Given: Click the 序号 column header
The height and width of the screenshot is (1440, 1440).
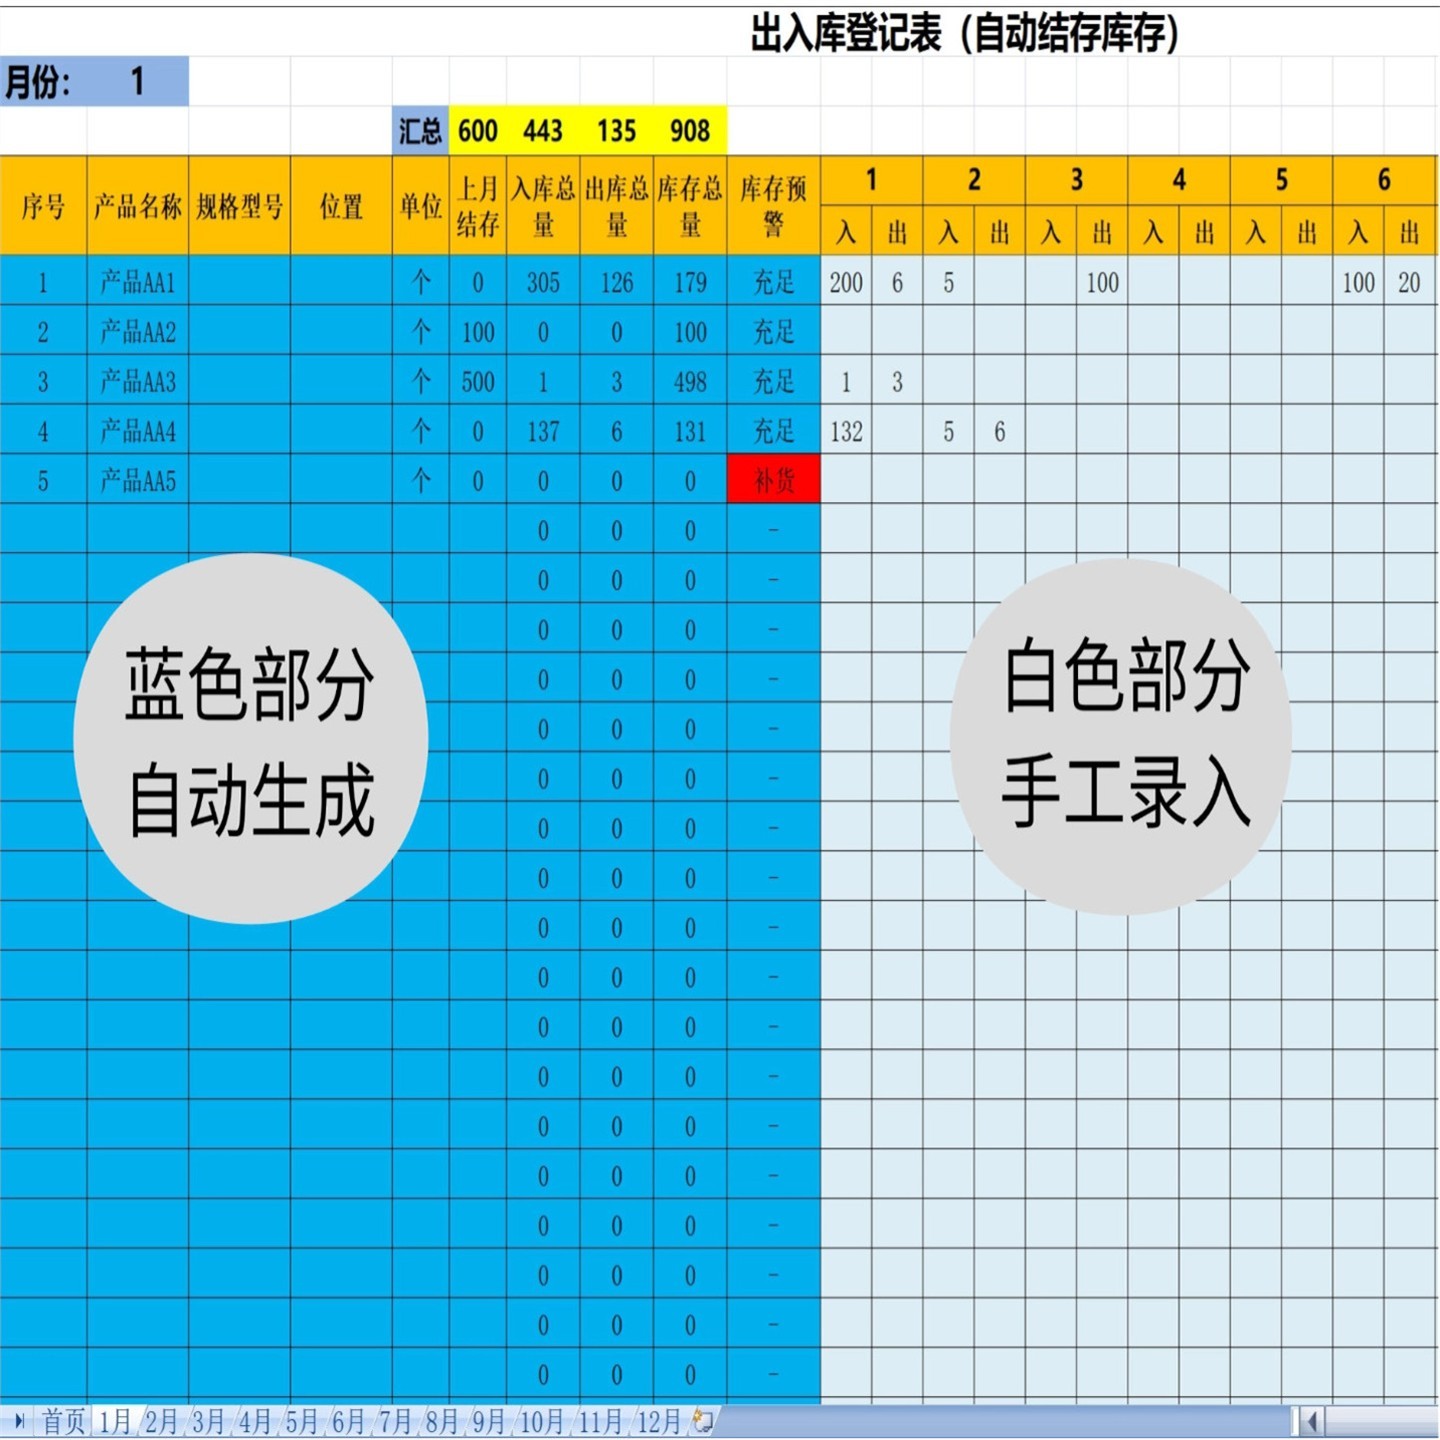Looking at the screenshot, I should (44, 206).
